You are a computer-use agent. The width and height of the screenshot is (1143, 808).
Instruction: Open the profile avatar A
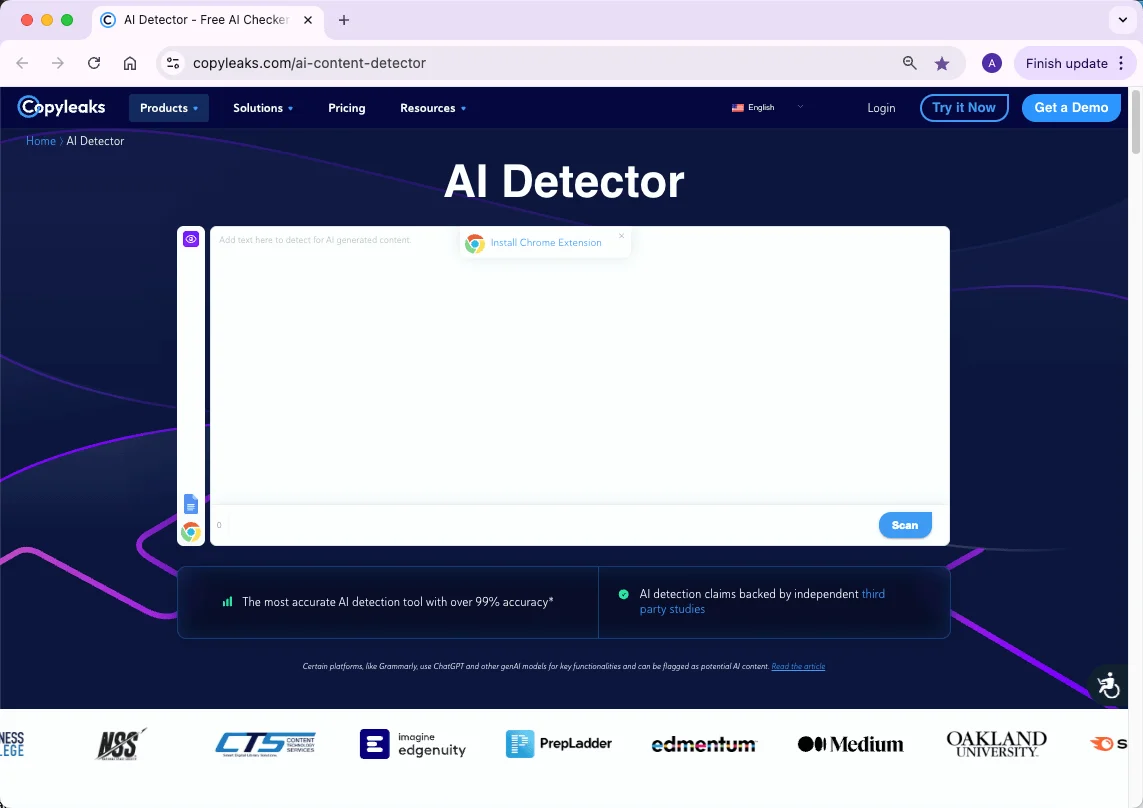(x=991, y=63)
